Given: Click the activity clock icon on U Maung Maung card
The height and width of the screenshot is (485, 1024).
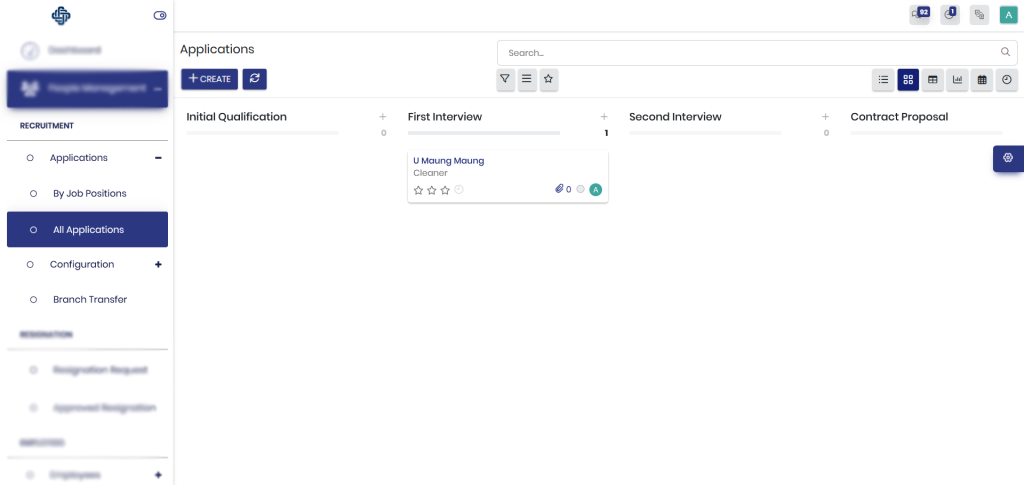Looking at the screenshot, I should (x=458, y=189).
